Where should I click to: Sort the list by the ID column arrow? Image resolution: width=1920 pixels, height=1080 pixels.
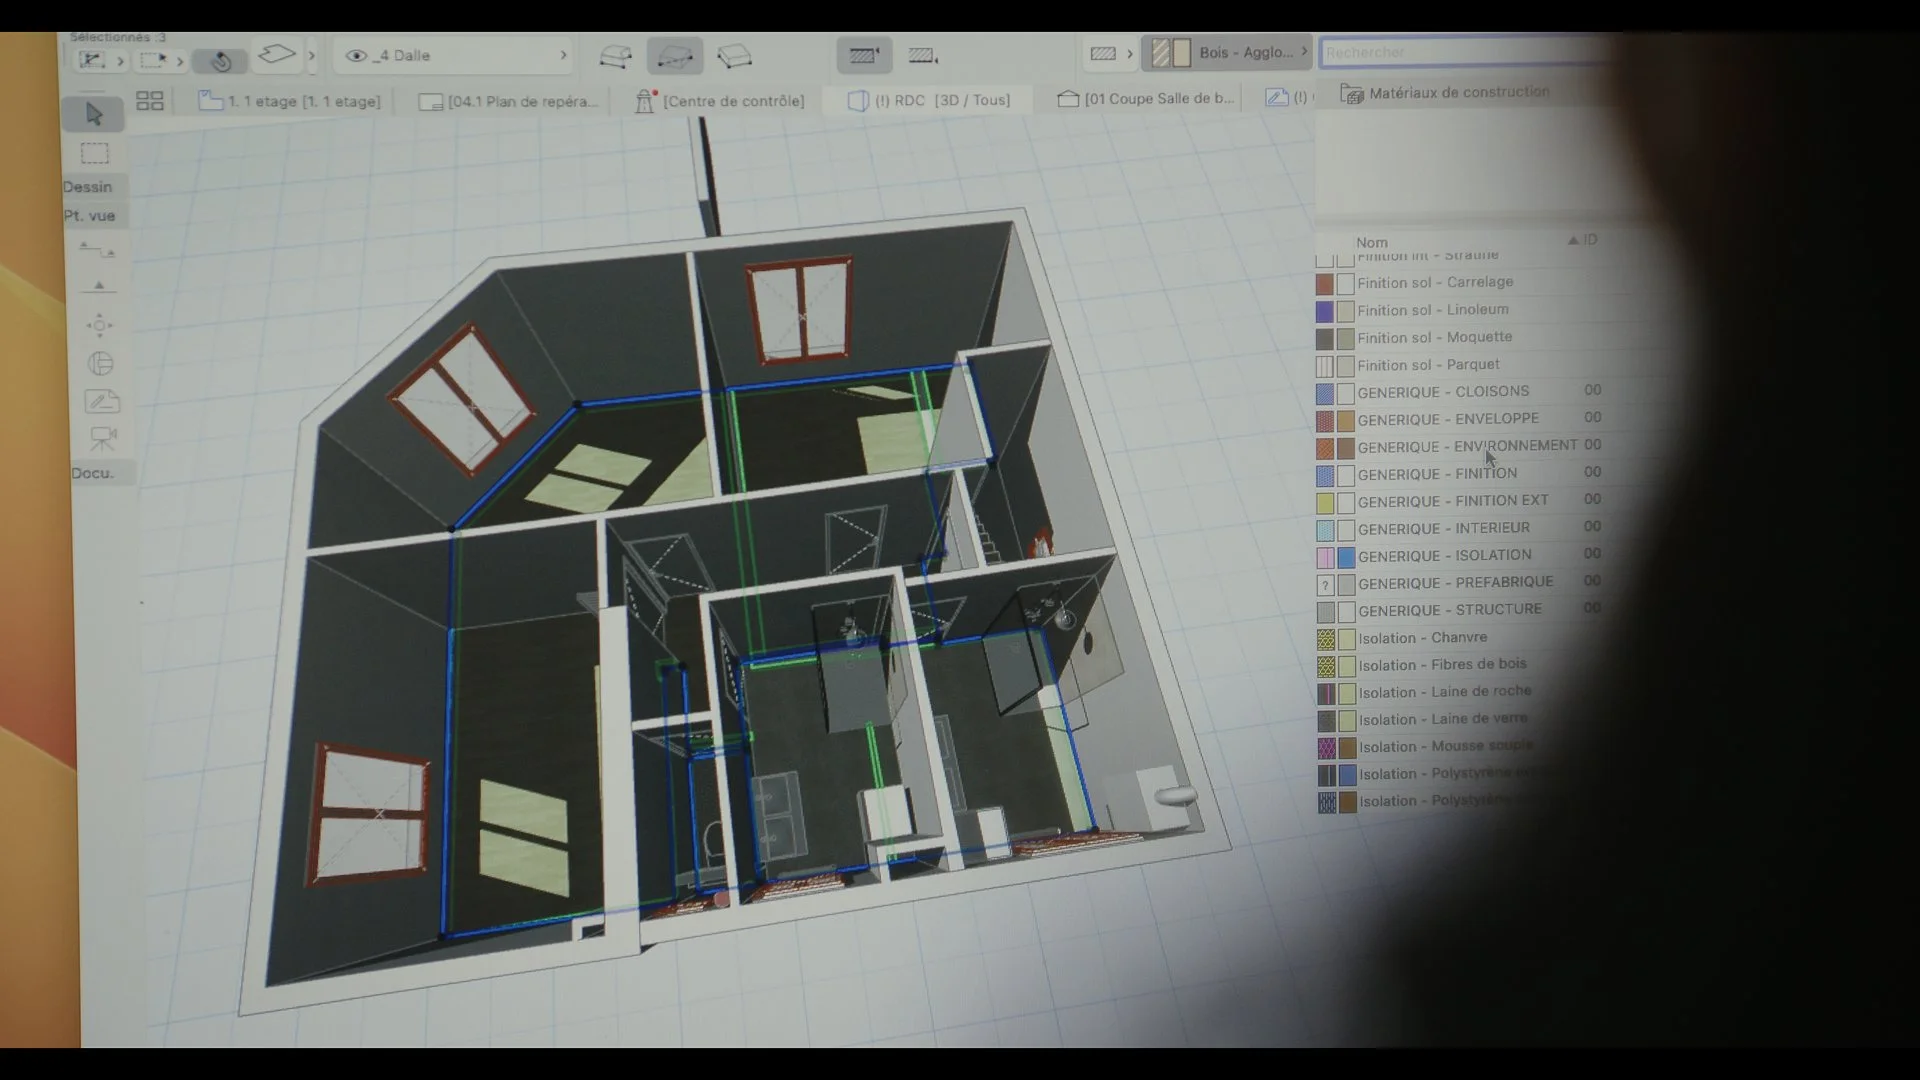(x=1573, y=240)
